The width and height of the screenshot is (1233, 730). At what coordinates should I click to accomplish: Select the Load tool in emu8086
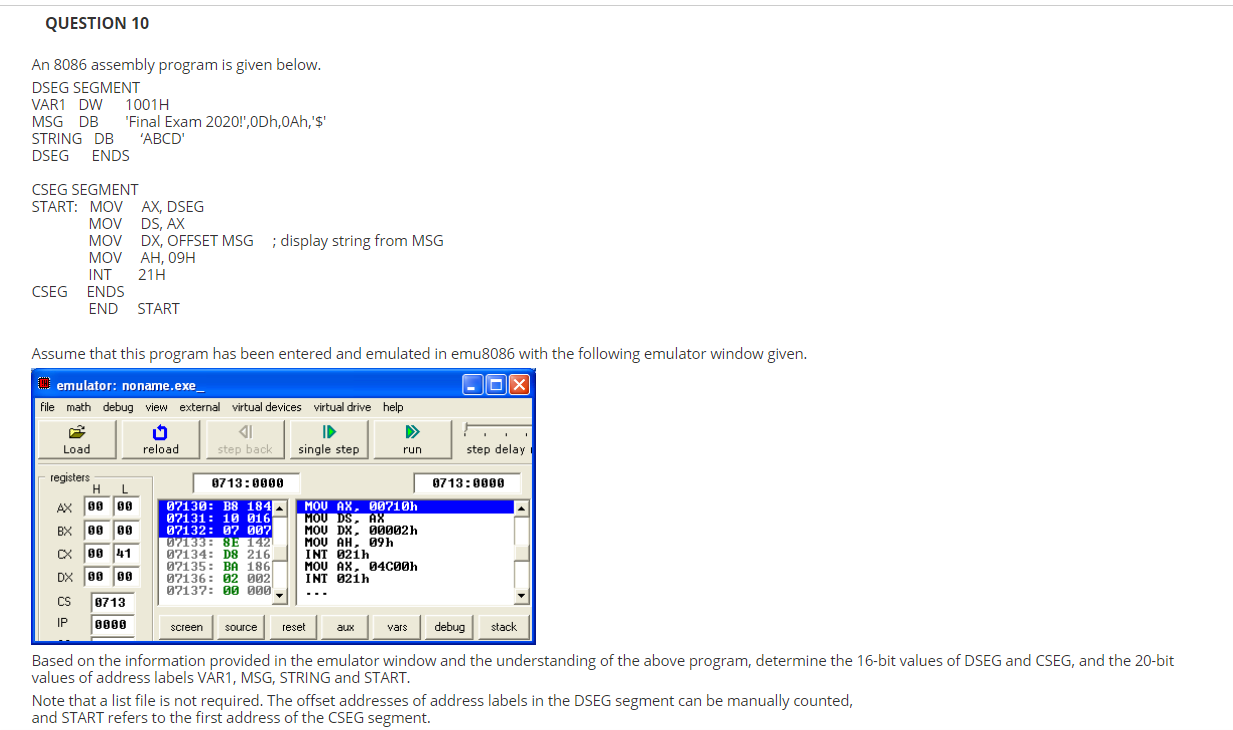coord(75,438)
